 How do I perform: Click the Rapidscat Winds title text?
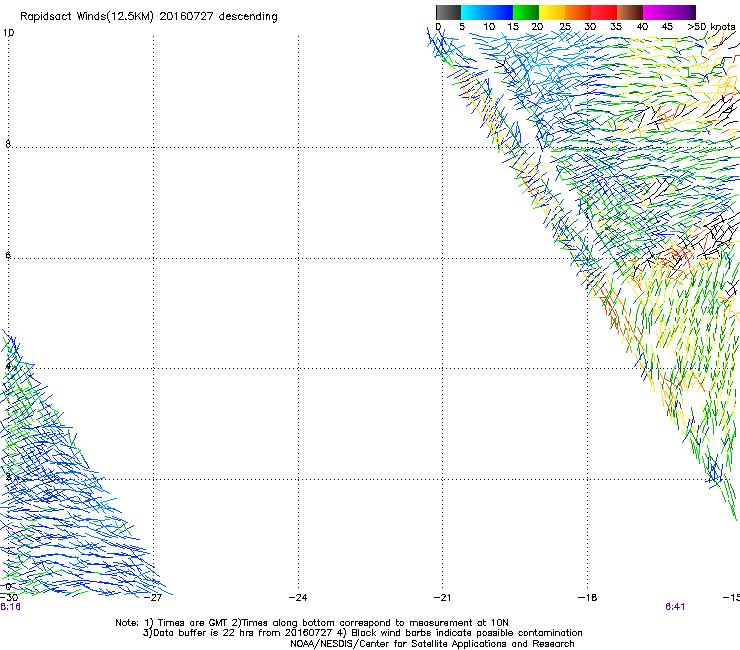[149, 17]
